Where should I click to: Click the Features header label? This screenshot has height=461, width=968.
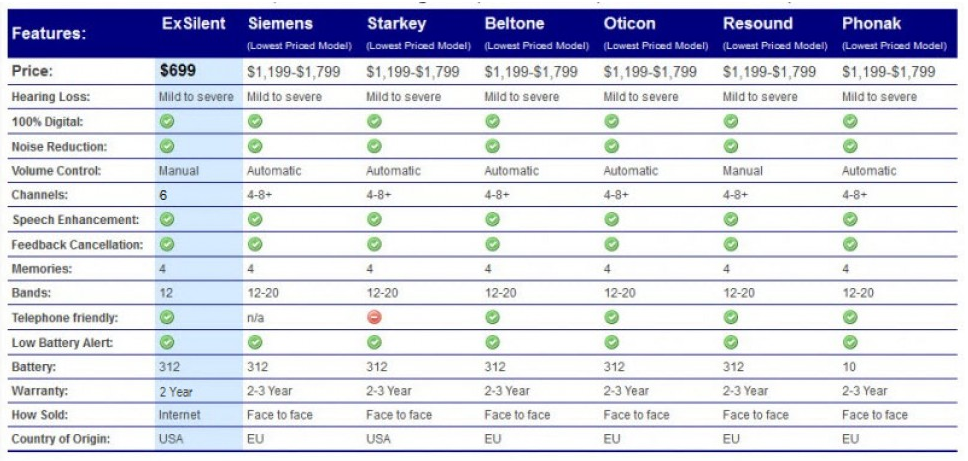click(x=49, y=34)
